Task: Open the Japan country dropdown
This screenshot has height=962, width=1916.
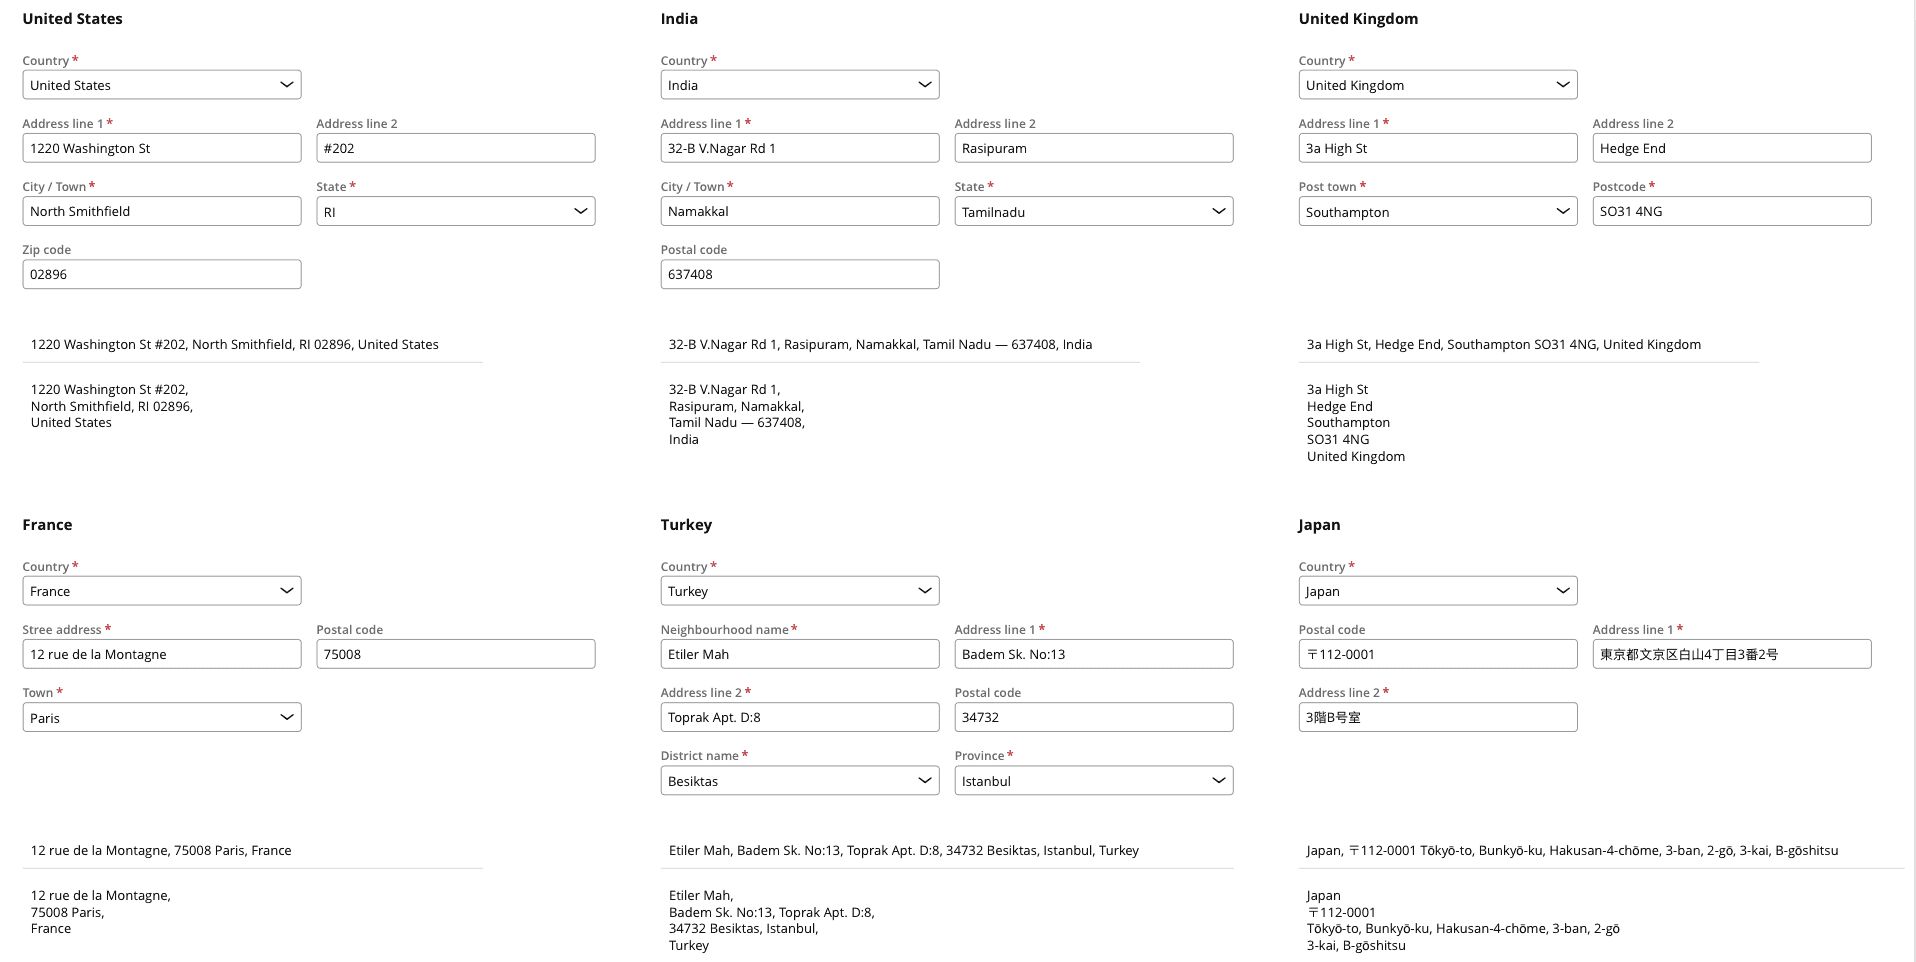Action: (1438, 591)
